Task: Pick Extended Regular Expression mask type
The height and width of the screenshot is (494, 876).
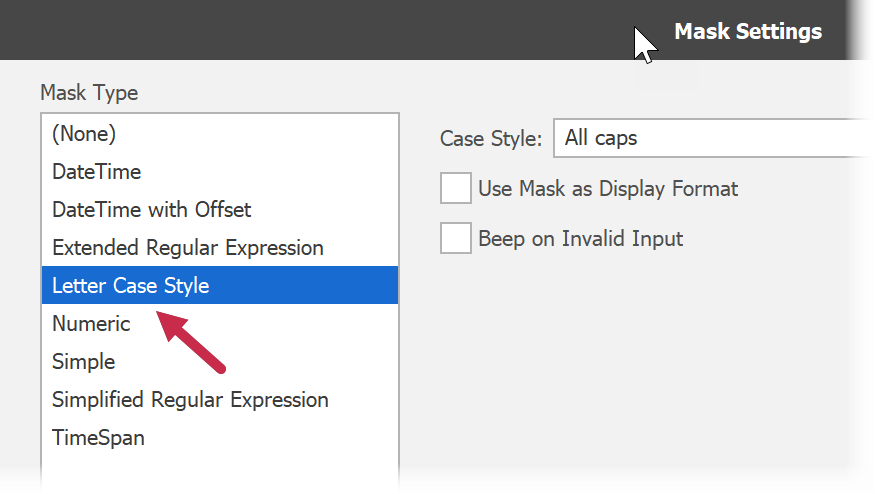Action: 188,247
